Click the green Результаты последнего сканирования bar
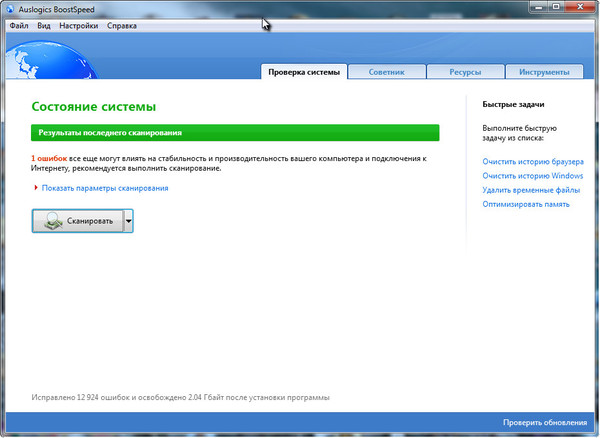The width and height of the screenshot is (600, 438). pos(235,133)
